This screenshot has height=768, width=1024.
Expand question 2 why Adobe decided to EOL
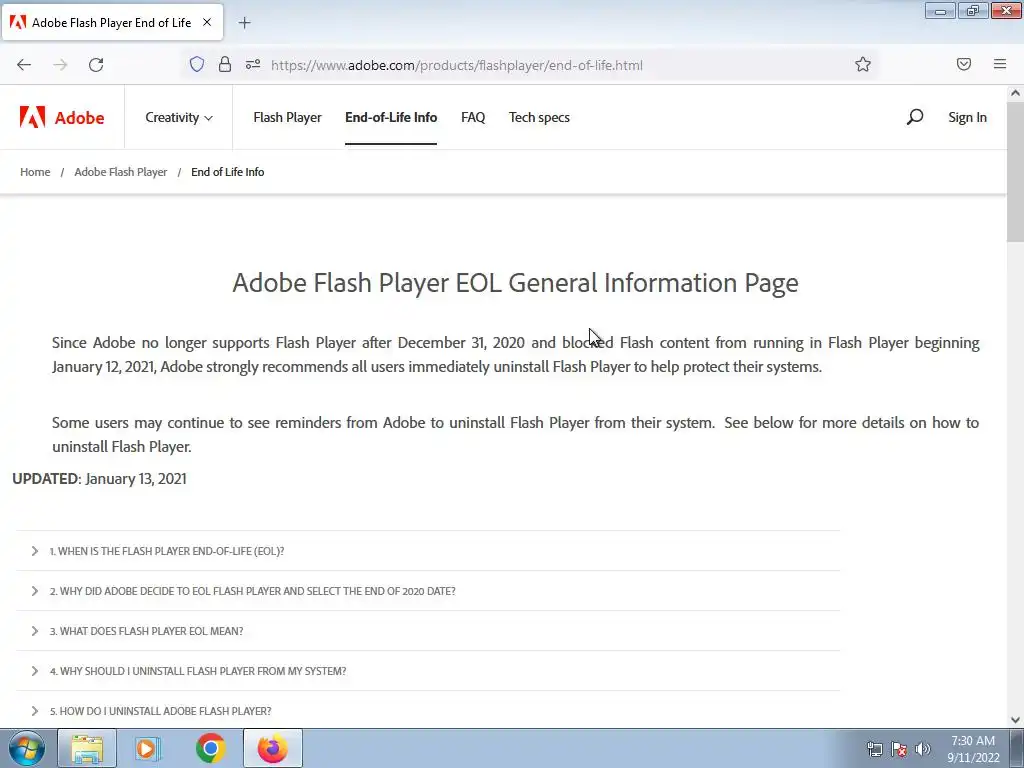[428, 591]
